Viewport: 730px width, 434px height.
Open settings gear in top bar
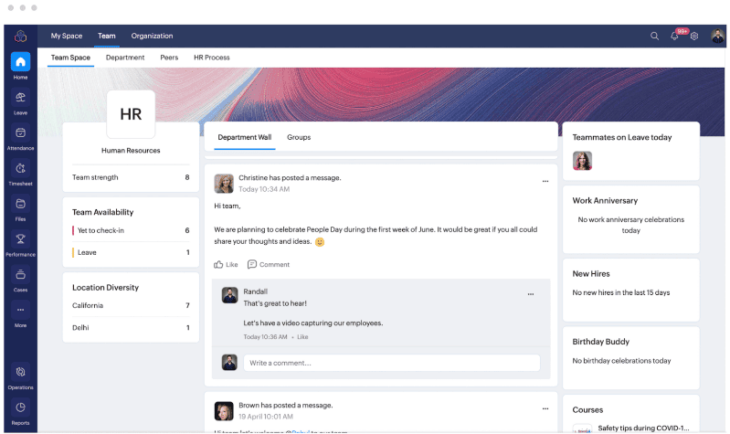pos(694,36)
